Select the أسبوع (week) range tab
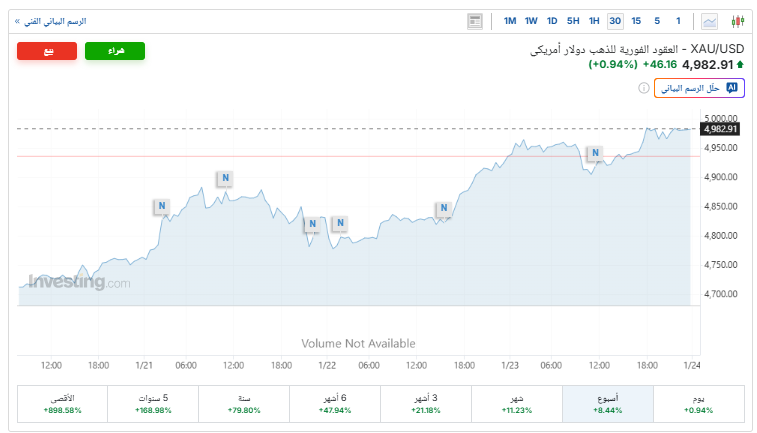Screen dimensions: 757x433 607,403
